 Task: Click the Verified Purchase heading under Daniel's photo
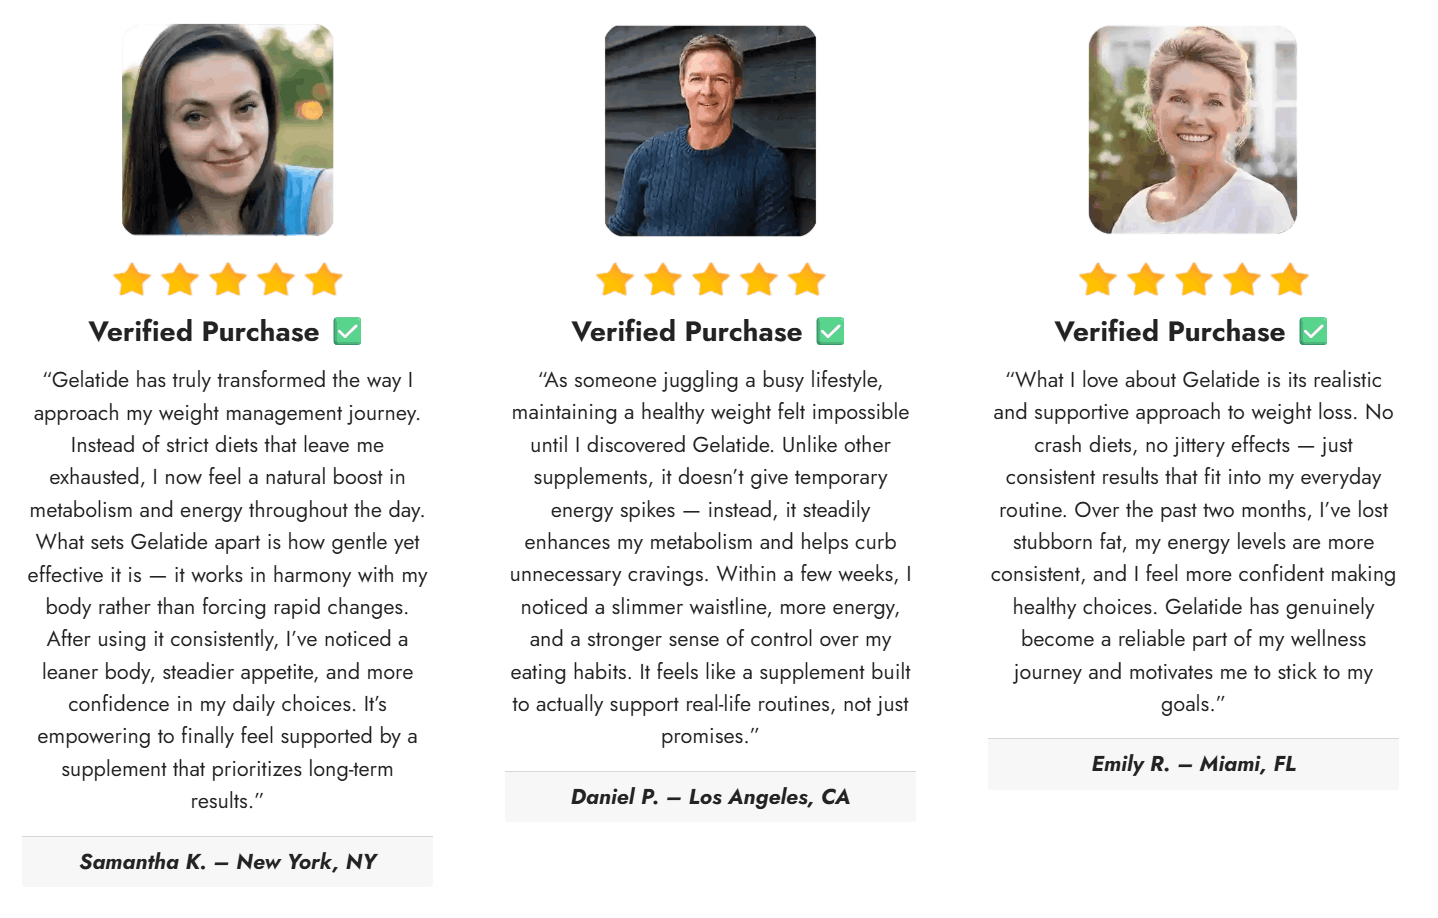point(687,332)
